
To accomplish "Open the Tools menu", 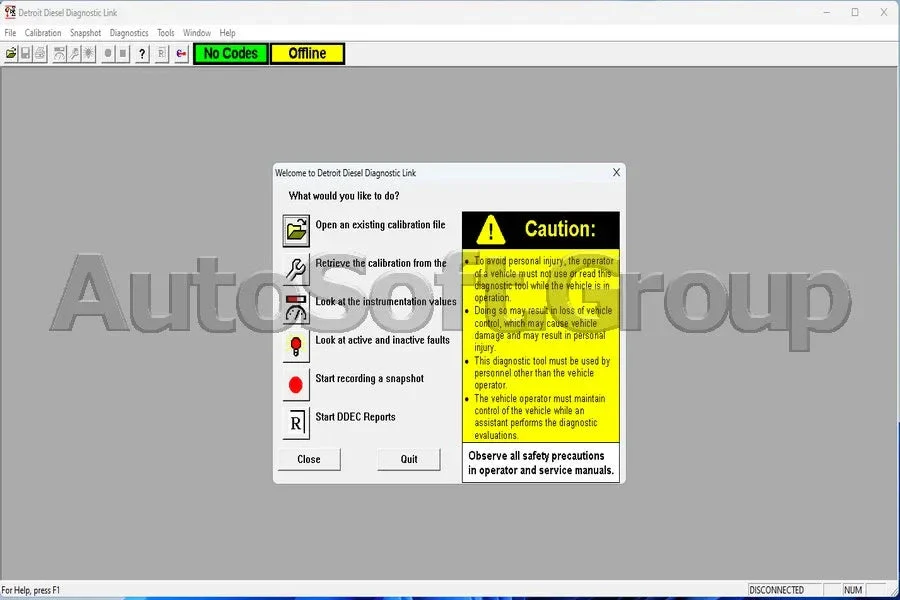I will (165, 33).
